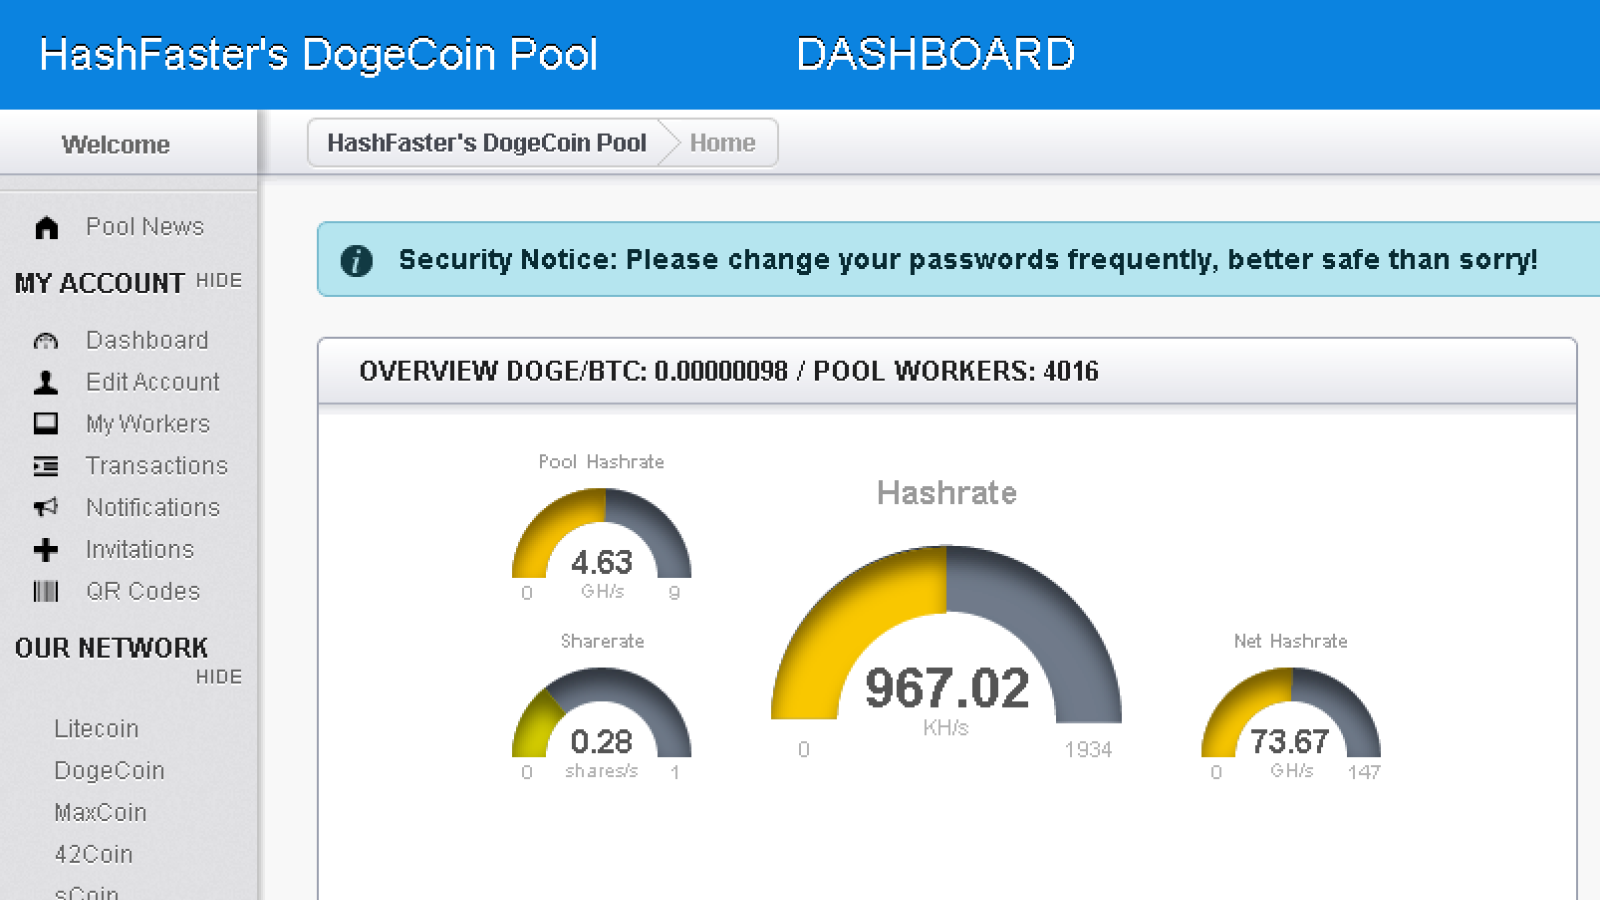Screen dimensions: 1600x900
Task: Open My Workers page
Action: pyautogui.click(x=148, y=424)
